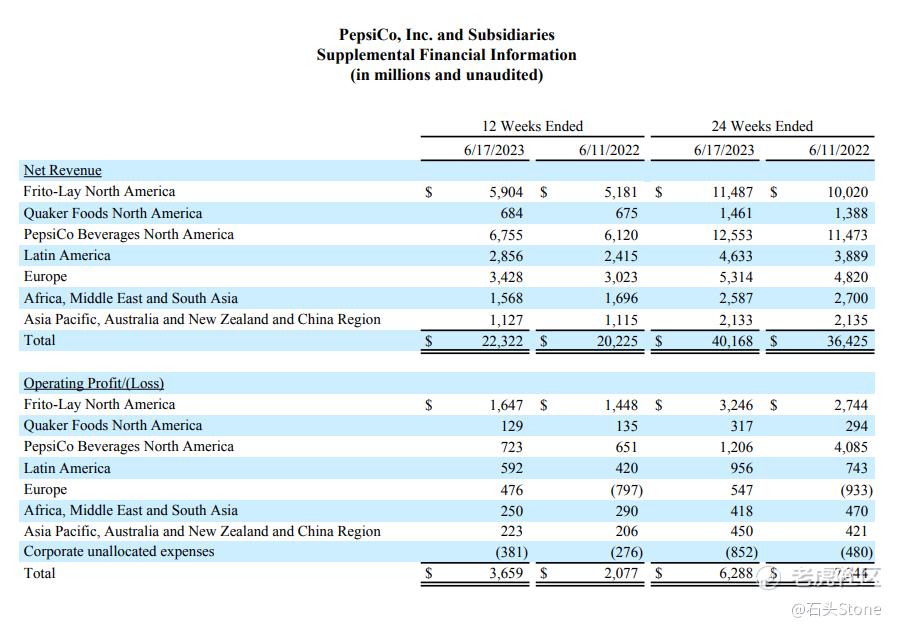
Task: Click Quaker Foods operating profit 129
Action: click(512, 426)
